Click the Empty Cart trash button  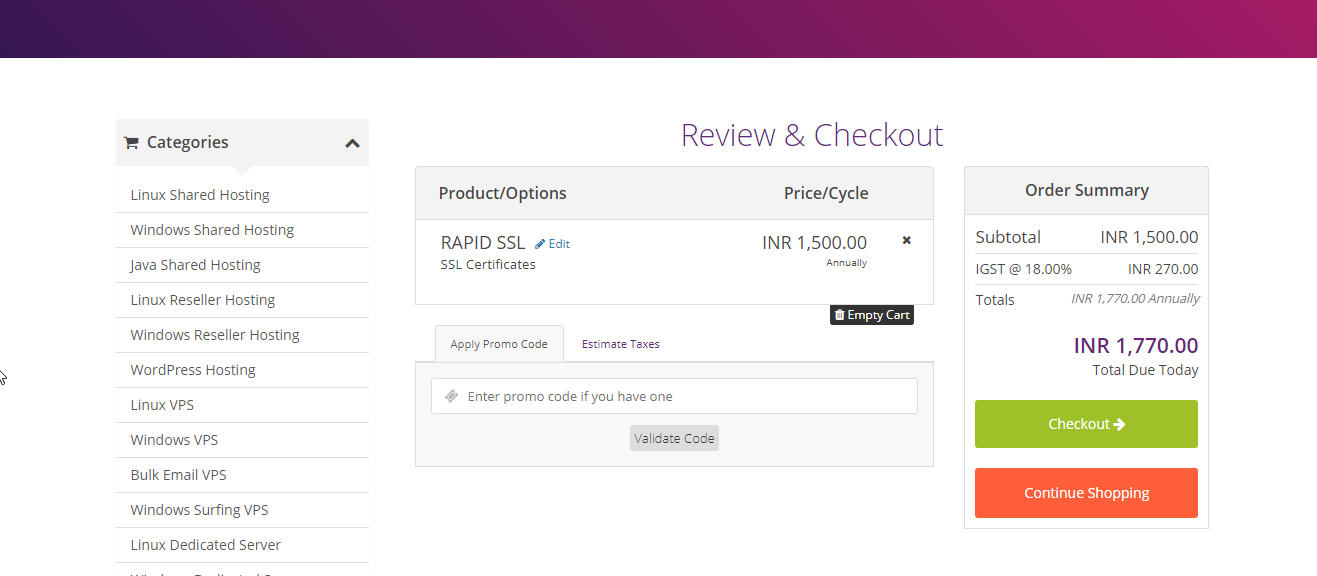click(x=872, y=315)
